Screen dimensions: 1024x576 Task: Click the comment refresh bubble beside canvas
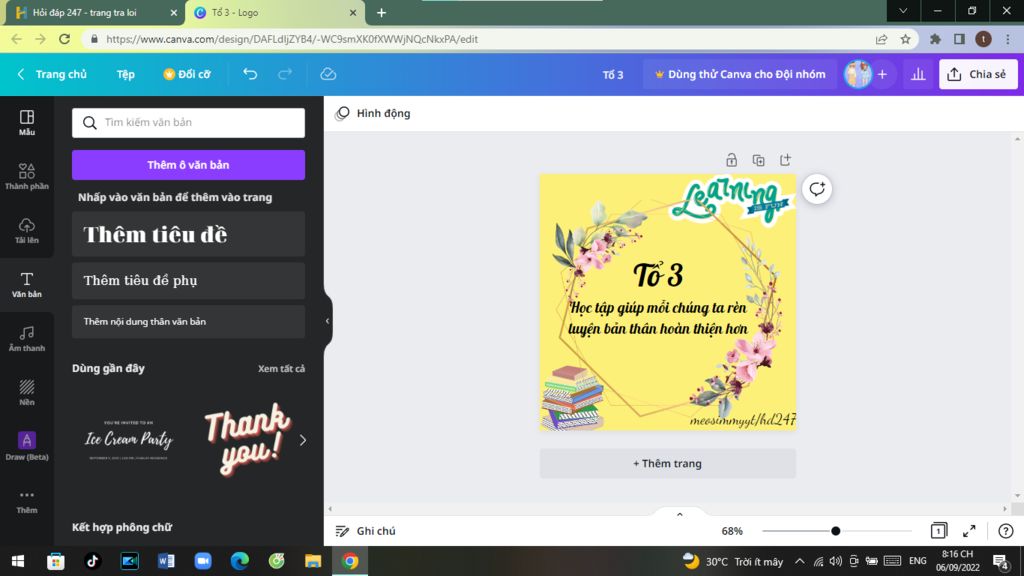[x=817, y=189]
